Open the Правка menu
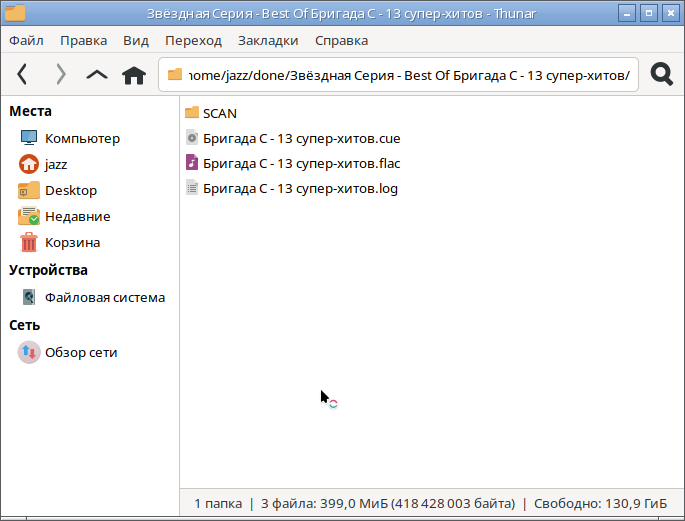 pyautogui.click(x=83, y=41)
